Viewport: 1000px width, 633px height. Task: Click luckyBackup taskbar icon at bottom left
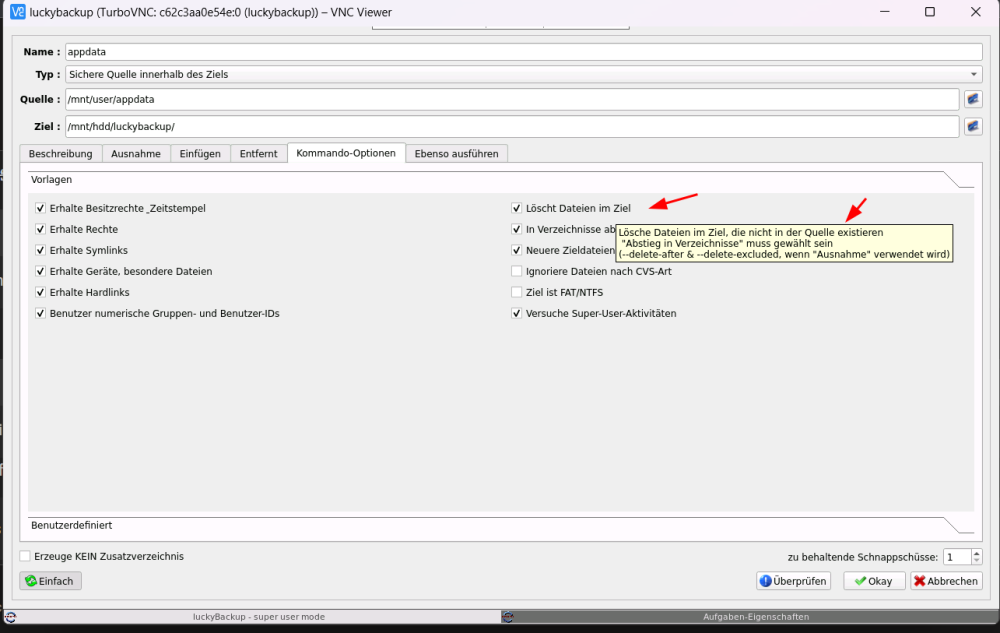tap(10, 616)
